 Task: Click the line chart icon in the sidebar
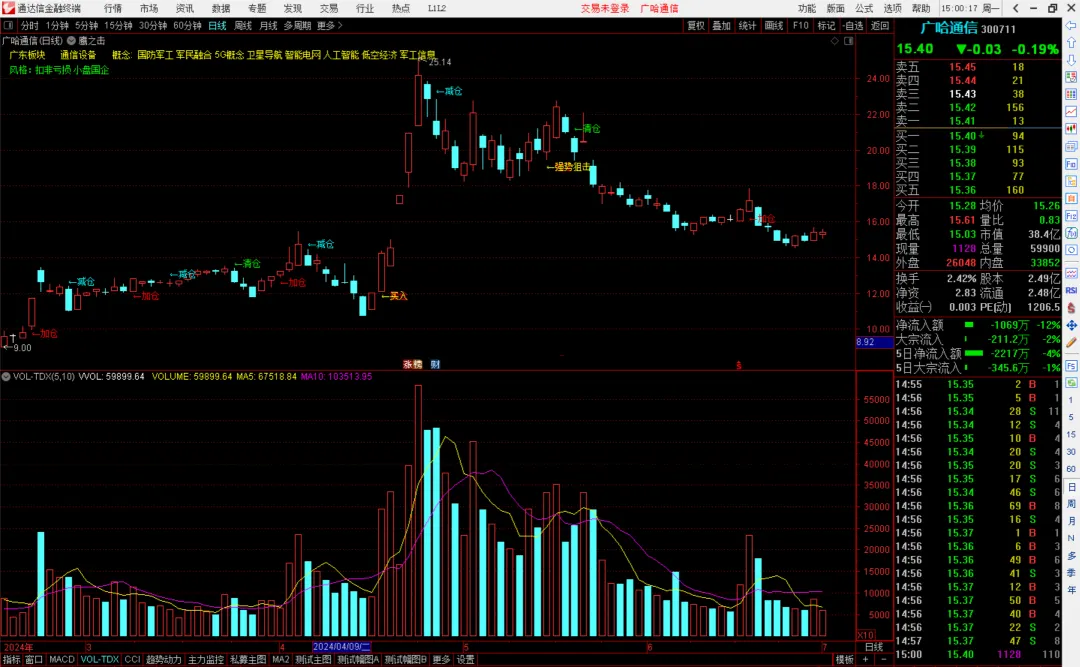1071,112
